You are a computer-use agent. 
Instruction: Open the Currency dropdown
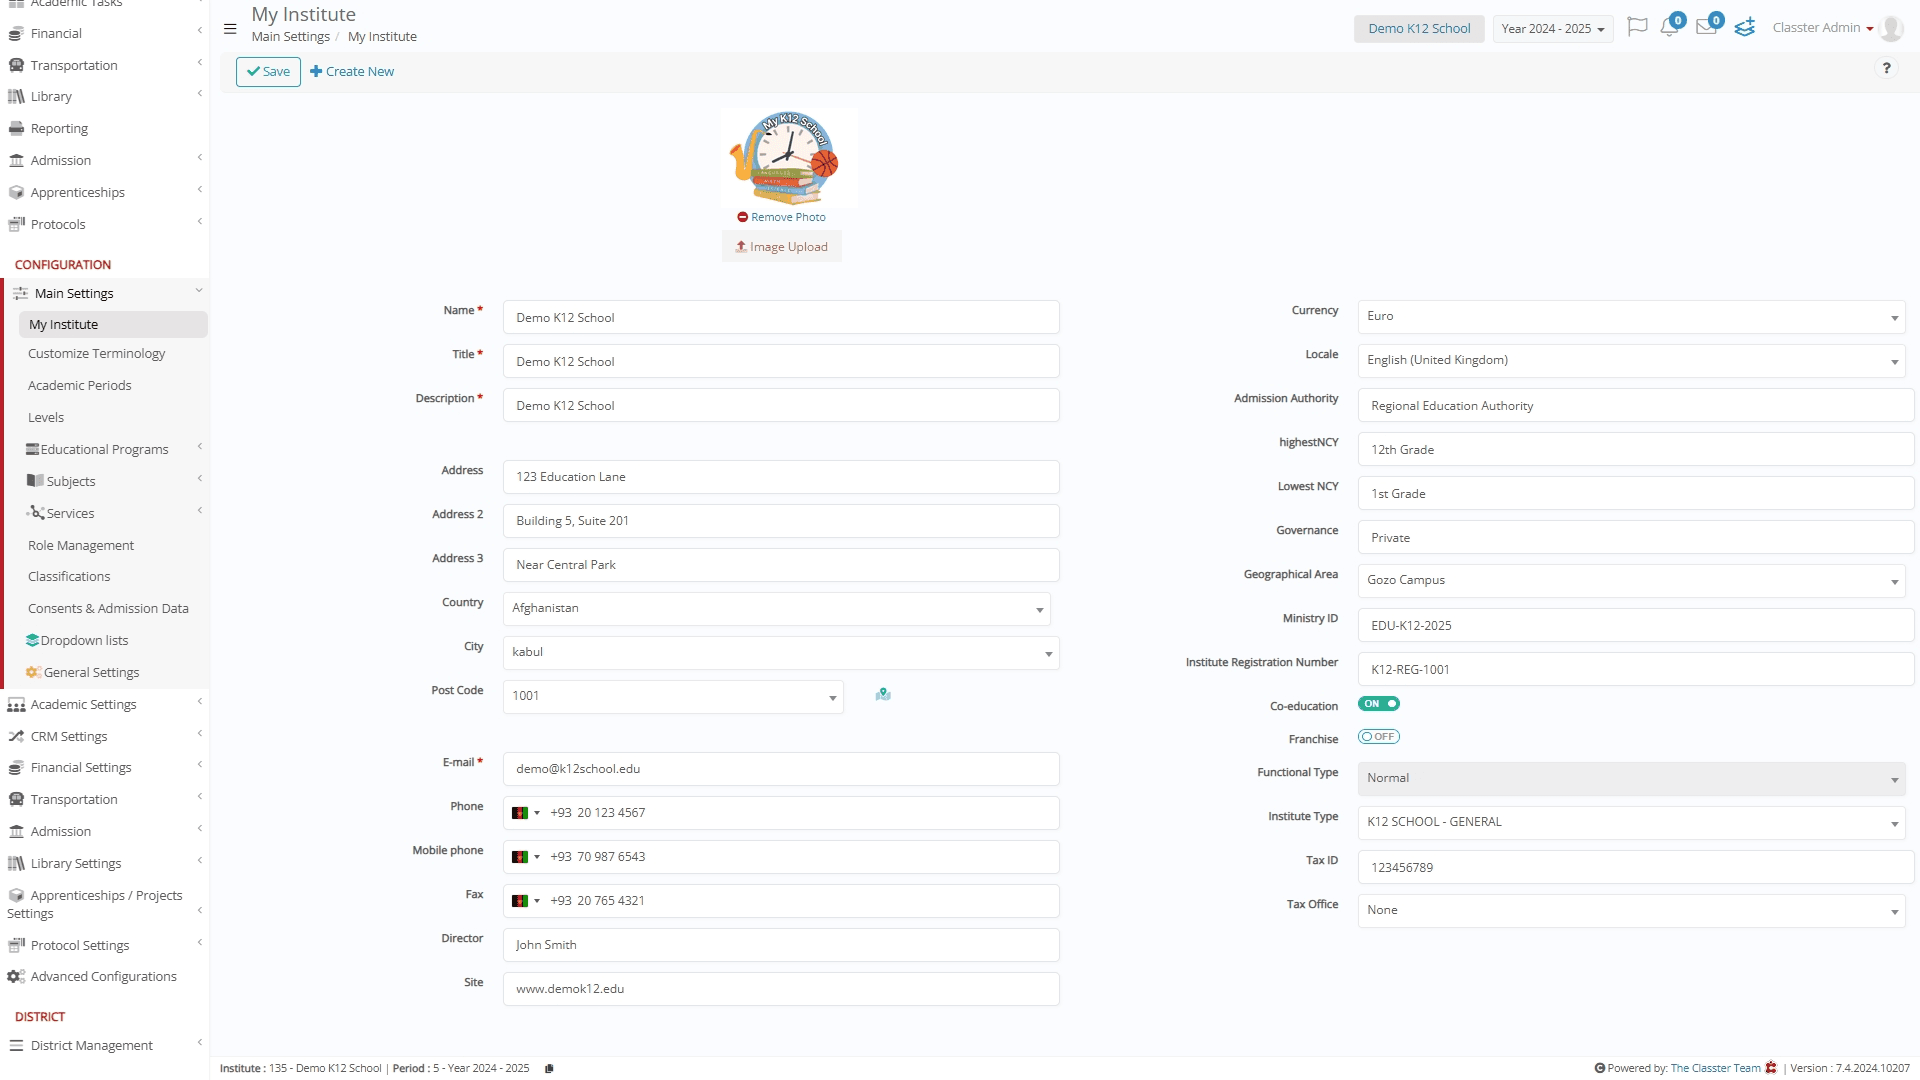click(1631, 317)
